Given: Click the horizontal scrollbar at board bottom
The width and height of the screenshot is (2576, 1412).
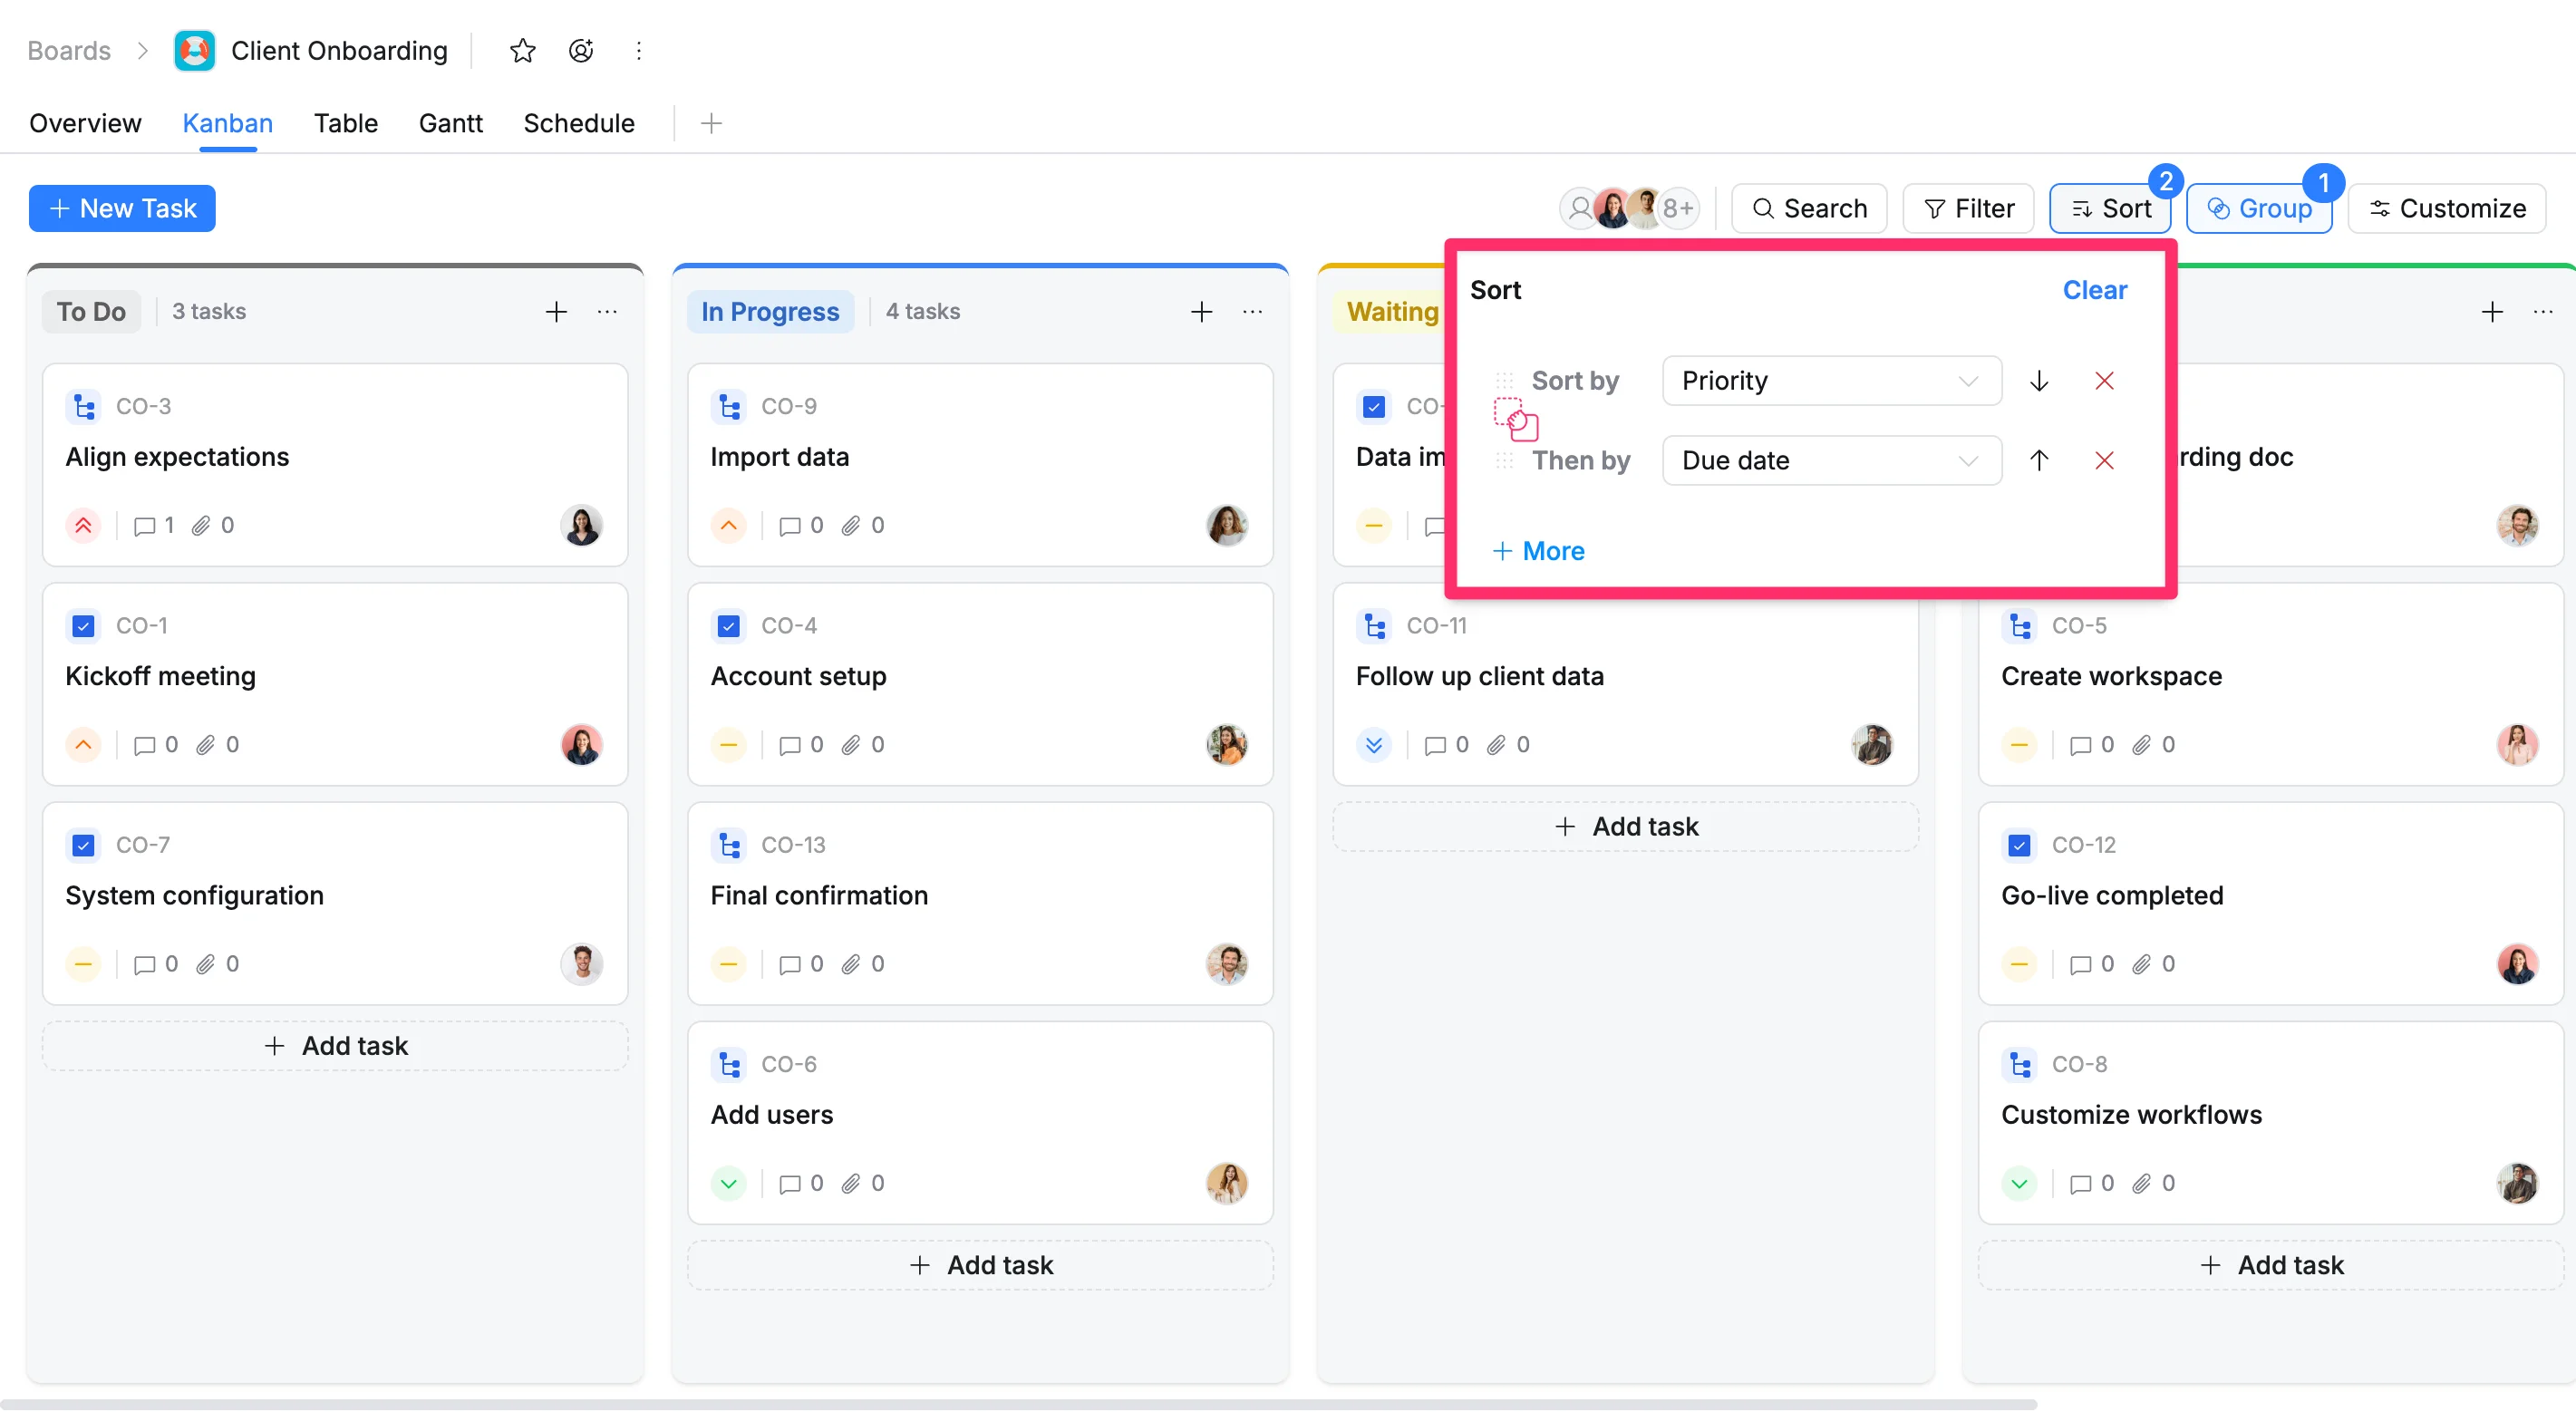Looking at the screenshot, I should [1018, 1404].
